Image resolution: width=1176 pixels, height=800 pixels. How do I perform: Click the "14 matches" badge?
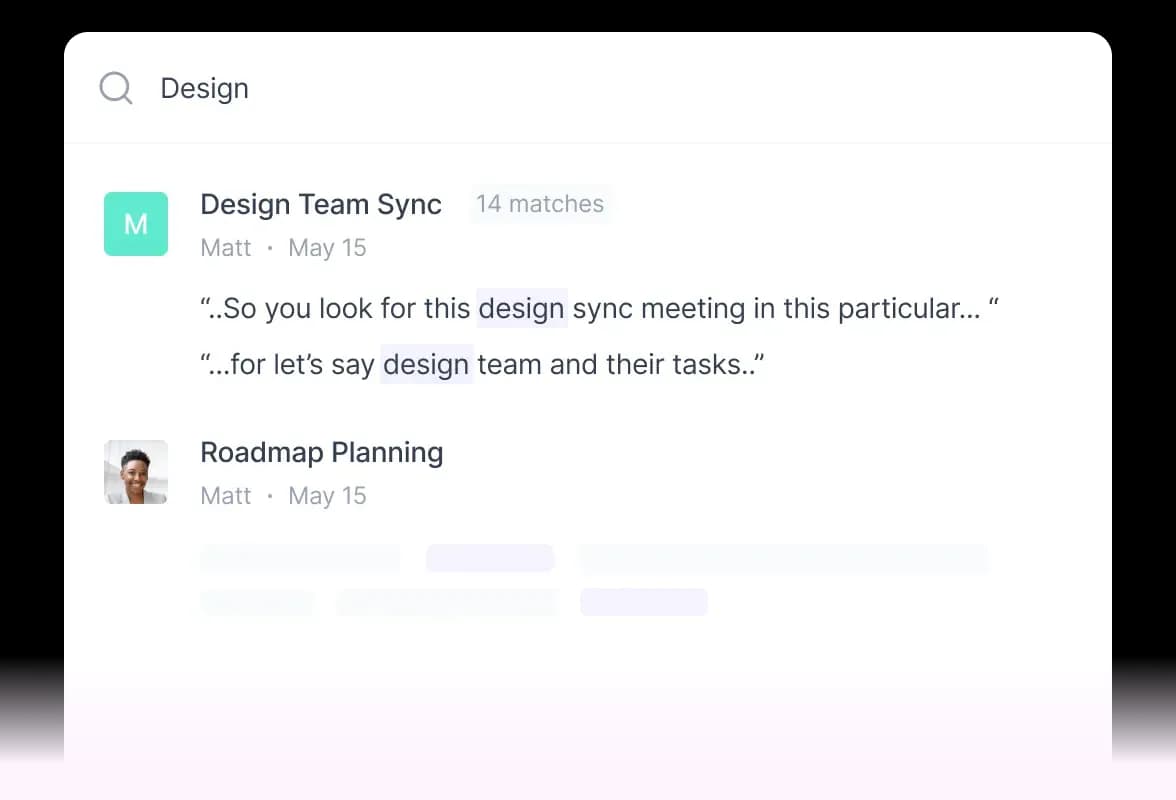pyautogui.click(x=540, y=204)
